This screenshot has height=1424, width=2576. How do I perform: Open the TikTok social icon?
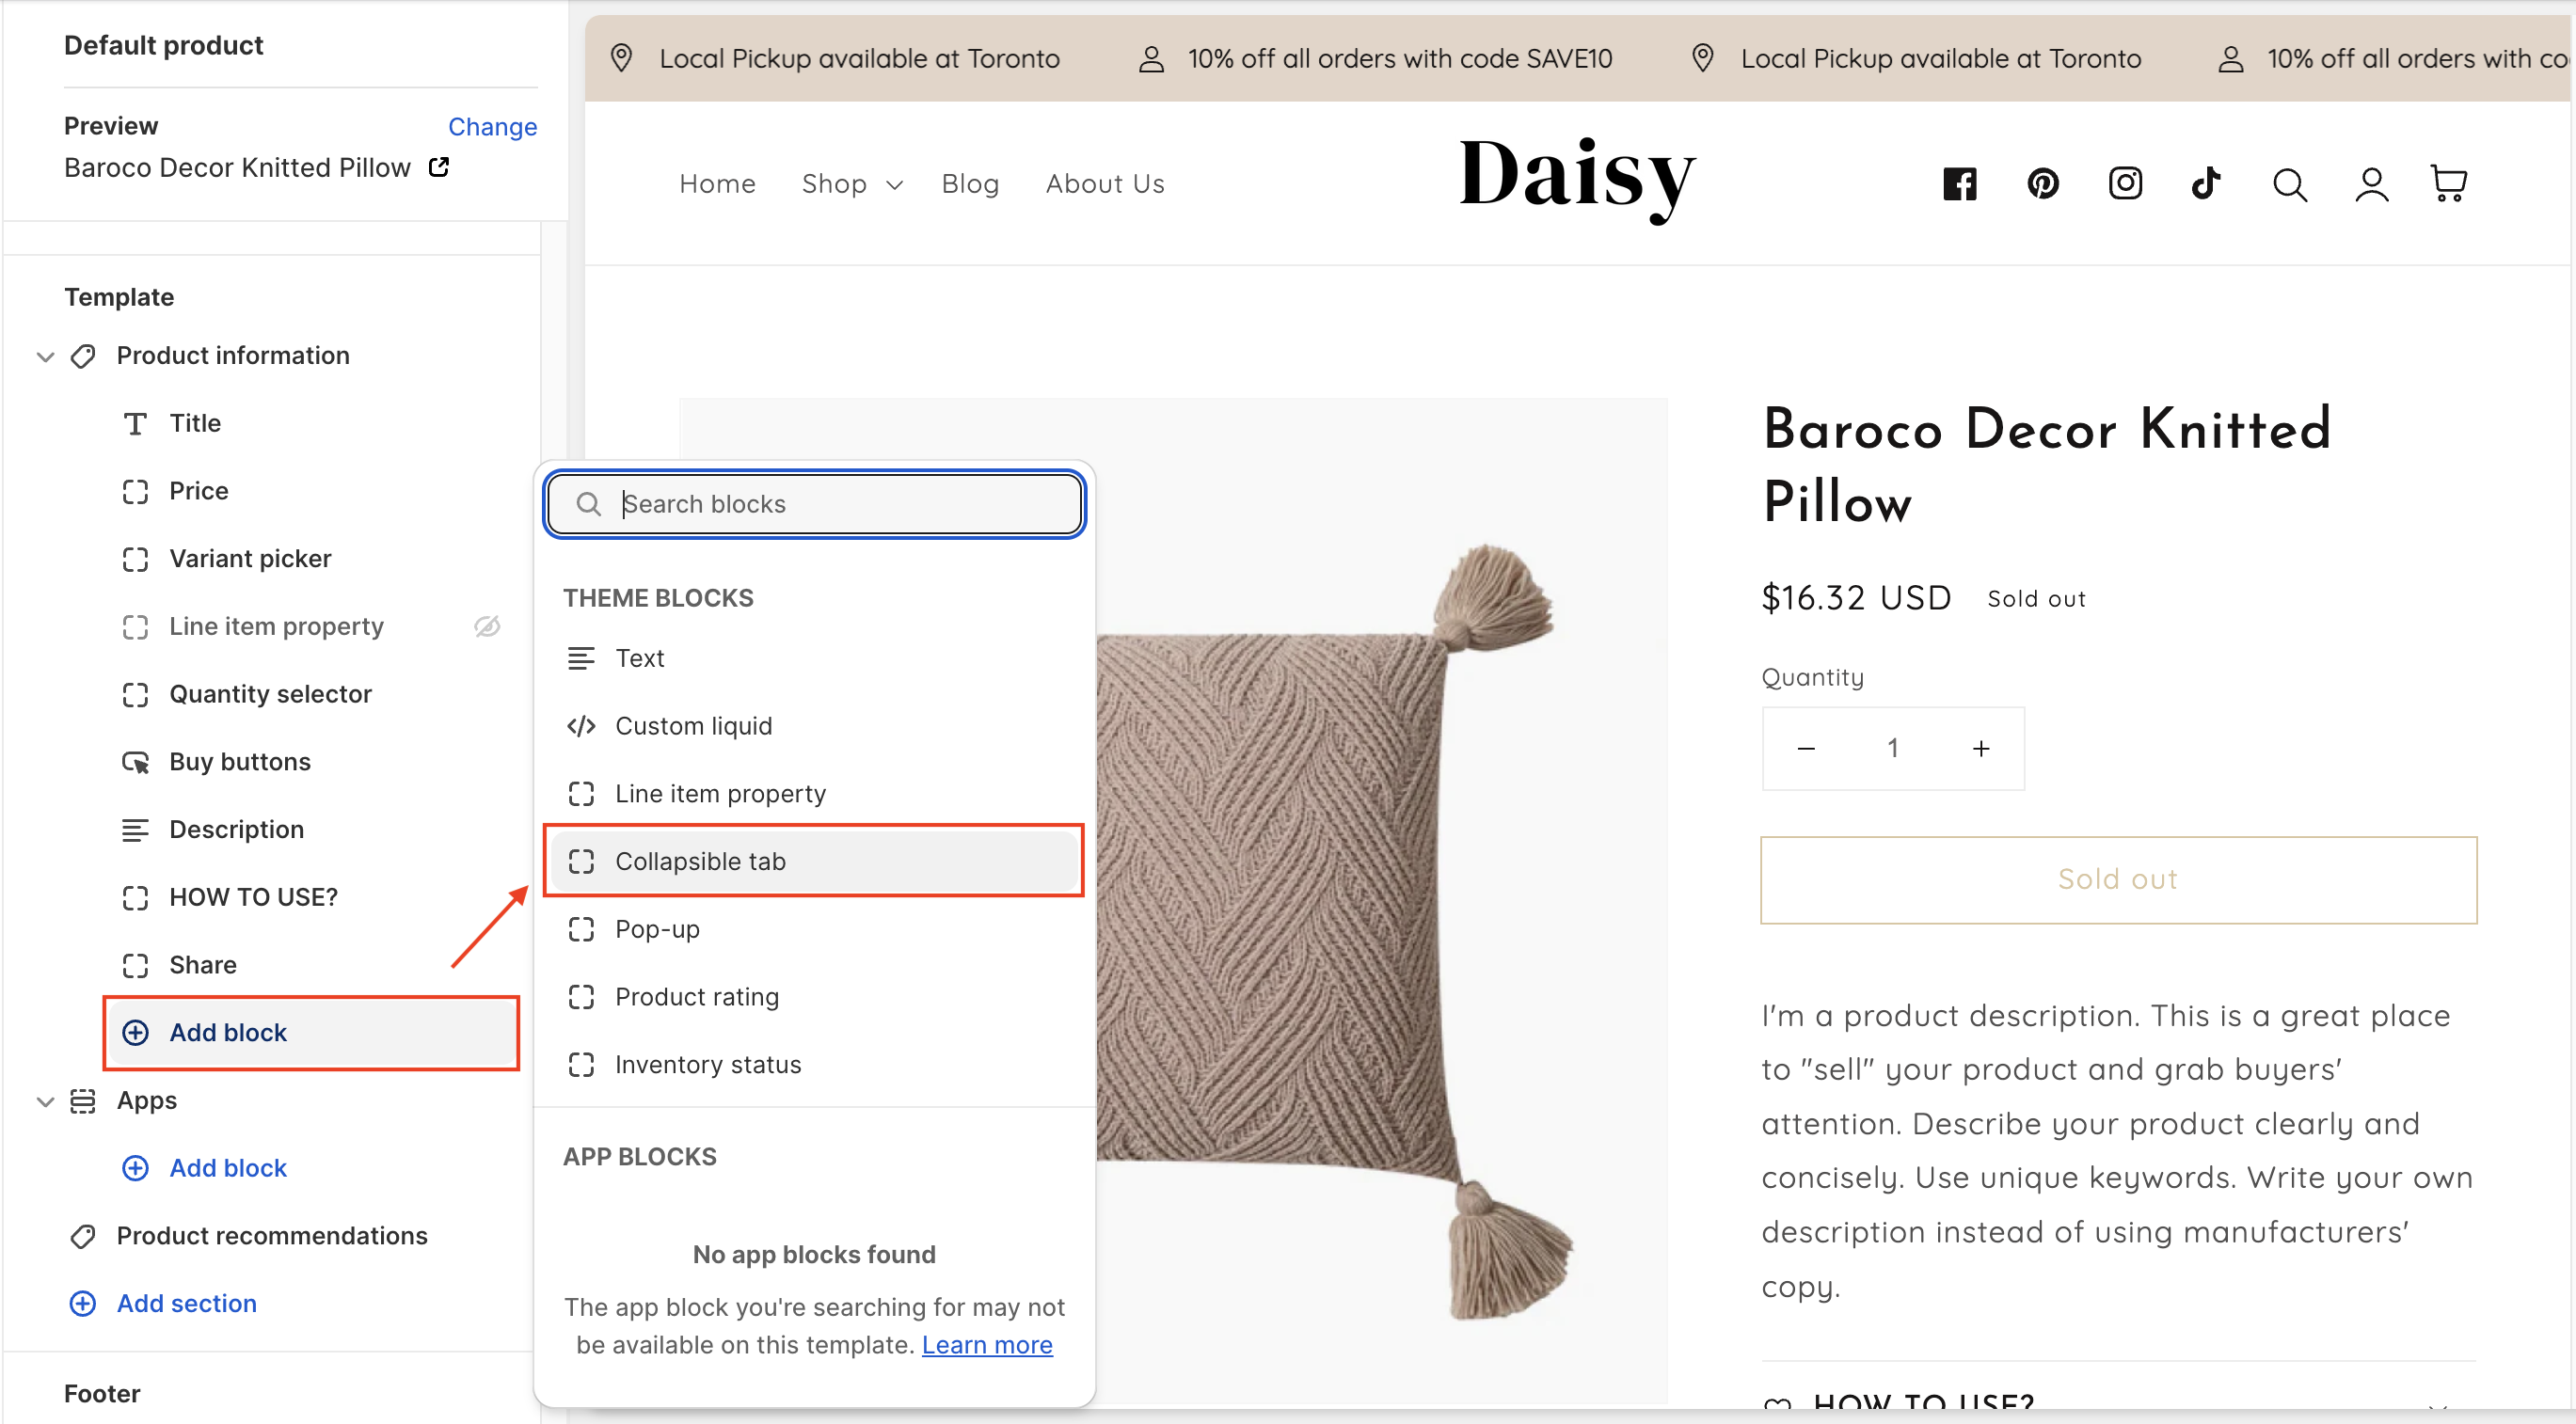click(2205, 184)
